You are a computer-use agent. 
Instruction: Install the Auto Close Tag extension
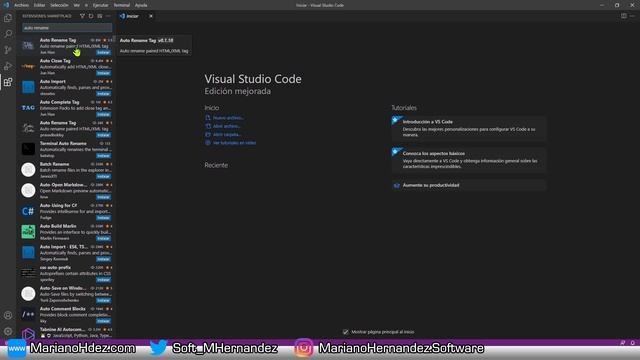click(103, 73)
